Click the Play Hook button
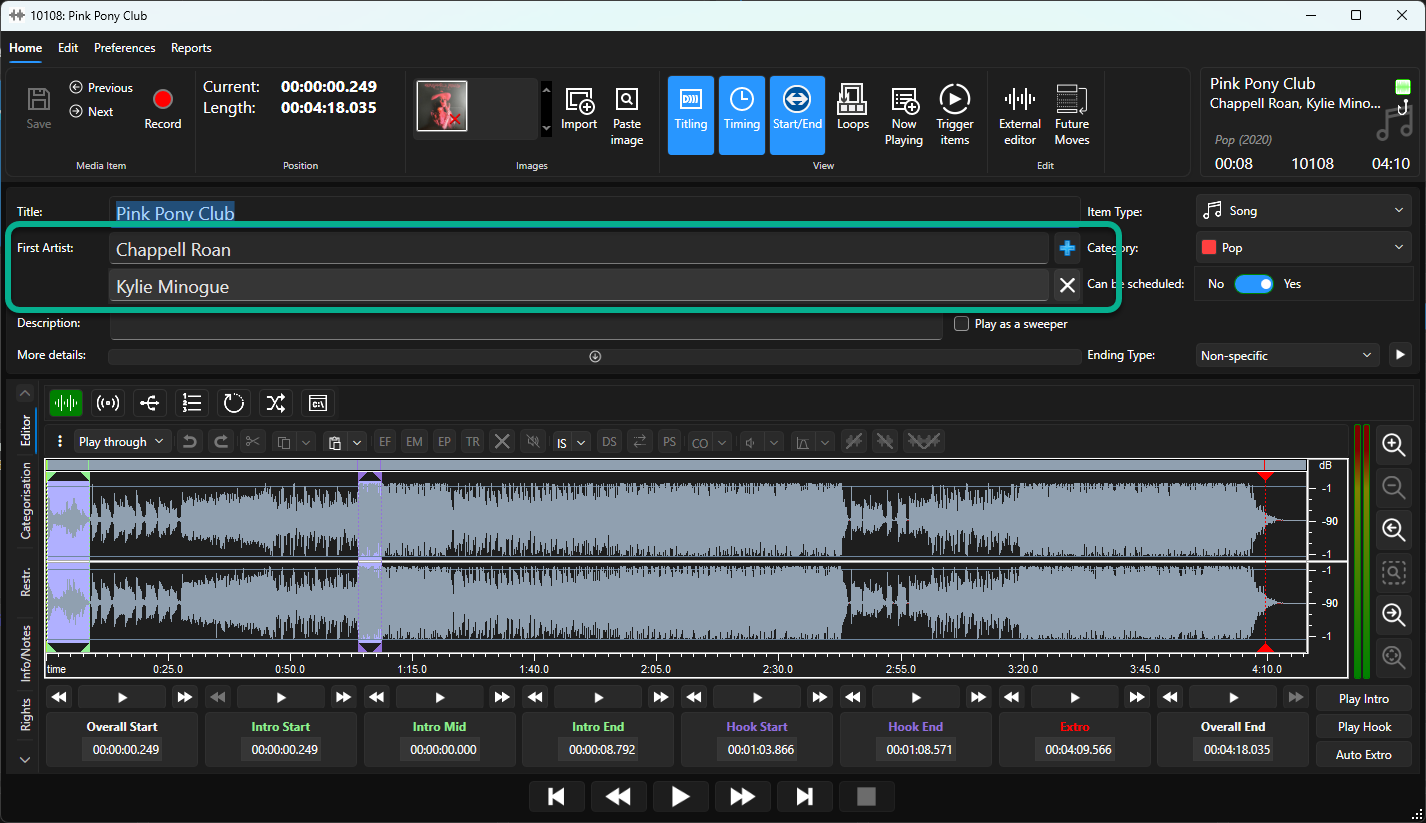Image resolution: width=1426 pixels, height=823 pixels. 1364,727
